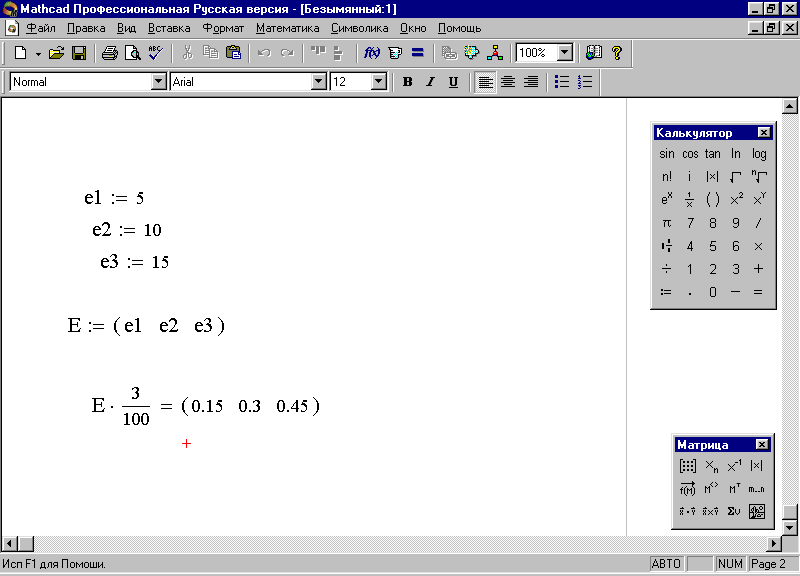The height and width of the screenshot is (576, 800).
Task: Print the worksheet using printer icon
Action: [x=109, y=53]
